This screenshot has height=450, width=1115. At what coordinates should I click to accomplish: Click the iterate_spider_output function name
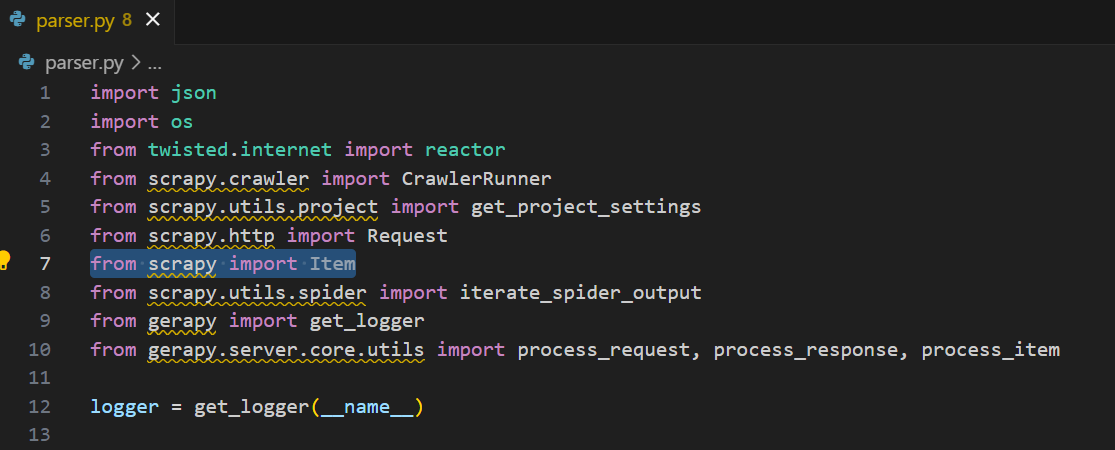[x=580, y=293]
